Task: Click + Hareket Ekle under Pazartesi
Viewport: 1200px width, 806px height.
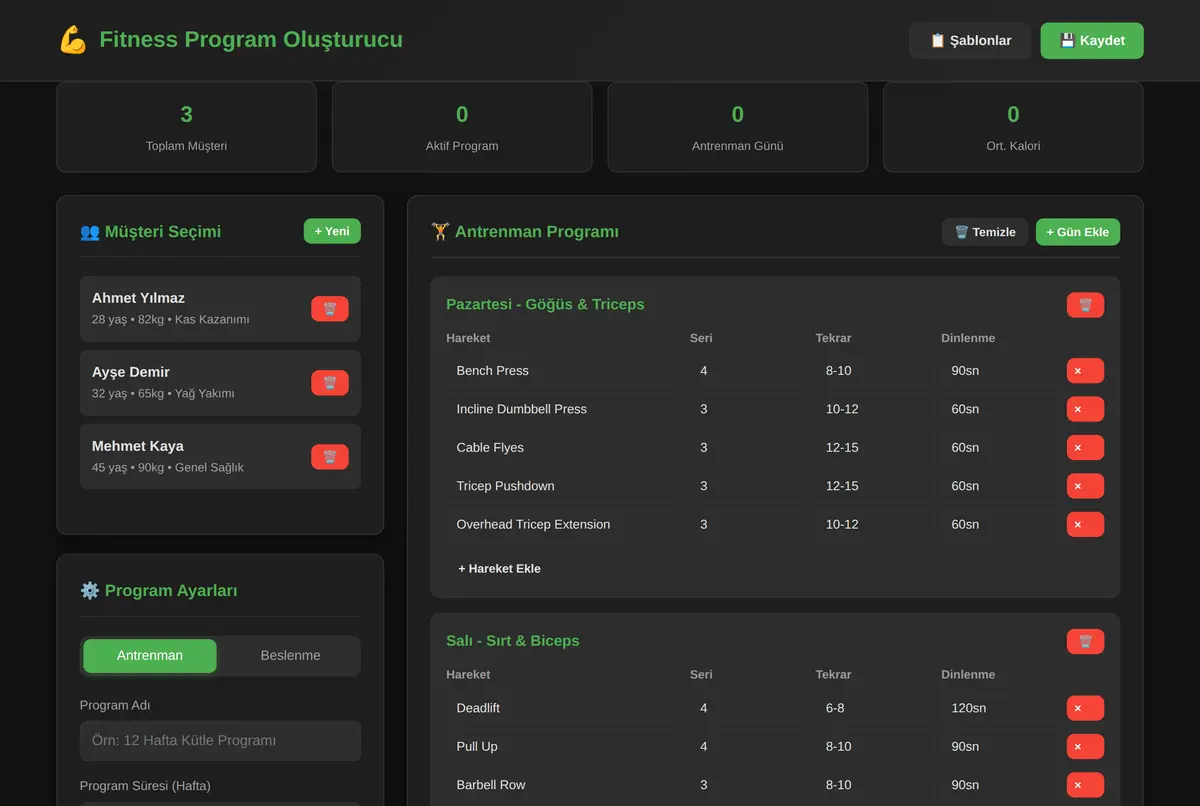Action: (499, 568)
